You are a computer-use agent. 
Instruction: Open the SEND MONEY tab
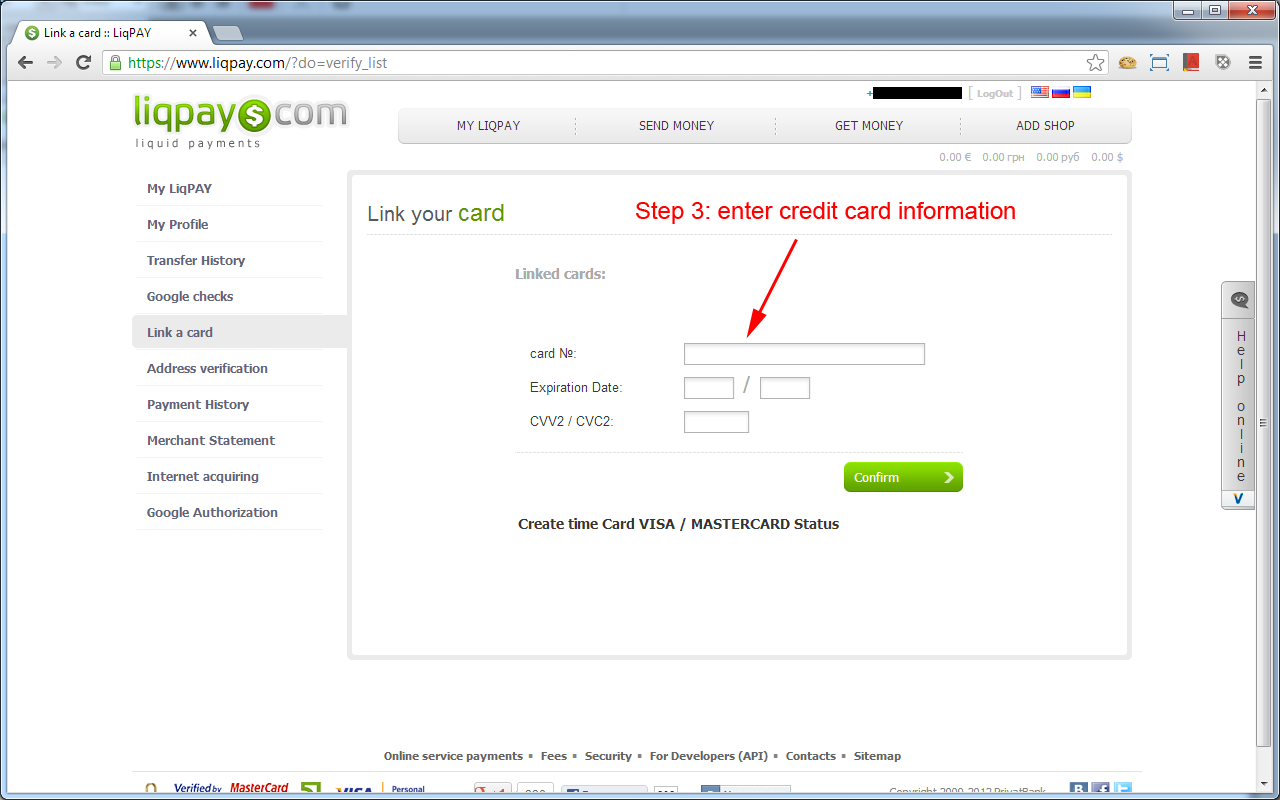[676, 126]
